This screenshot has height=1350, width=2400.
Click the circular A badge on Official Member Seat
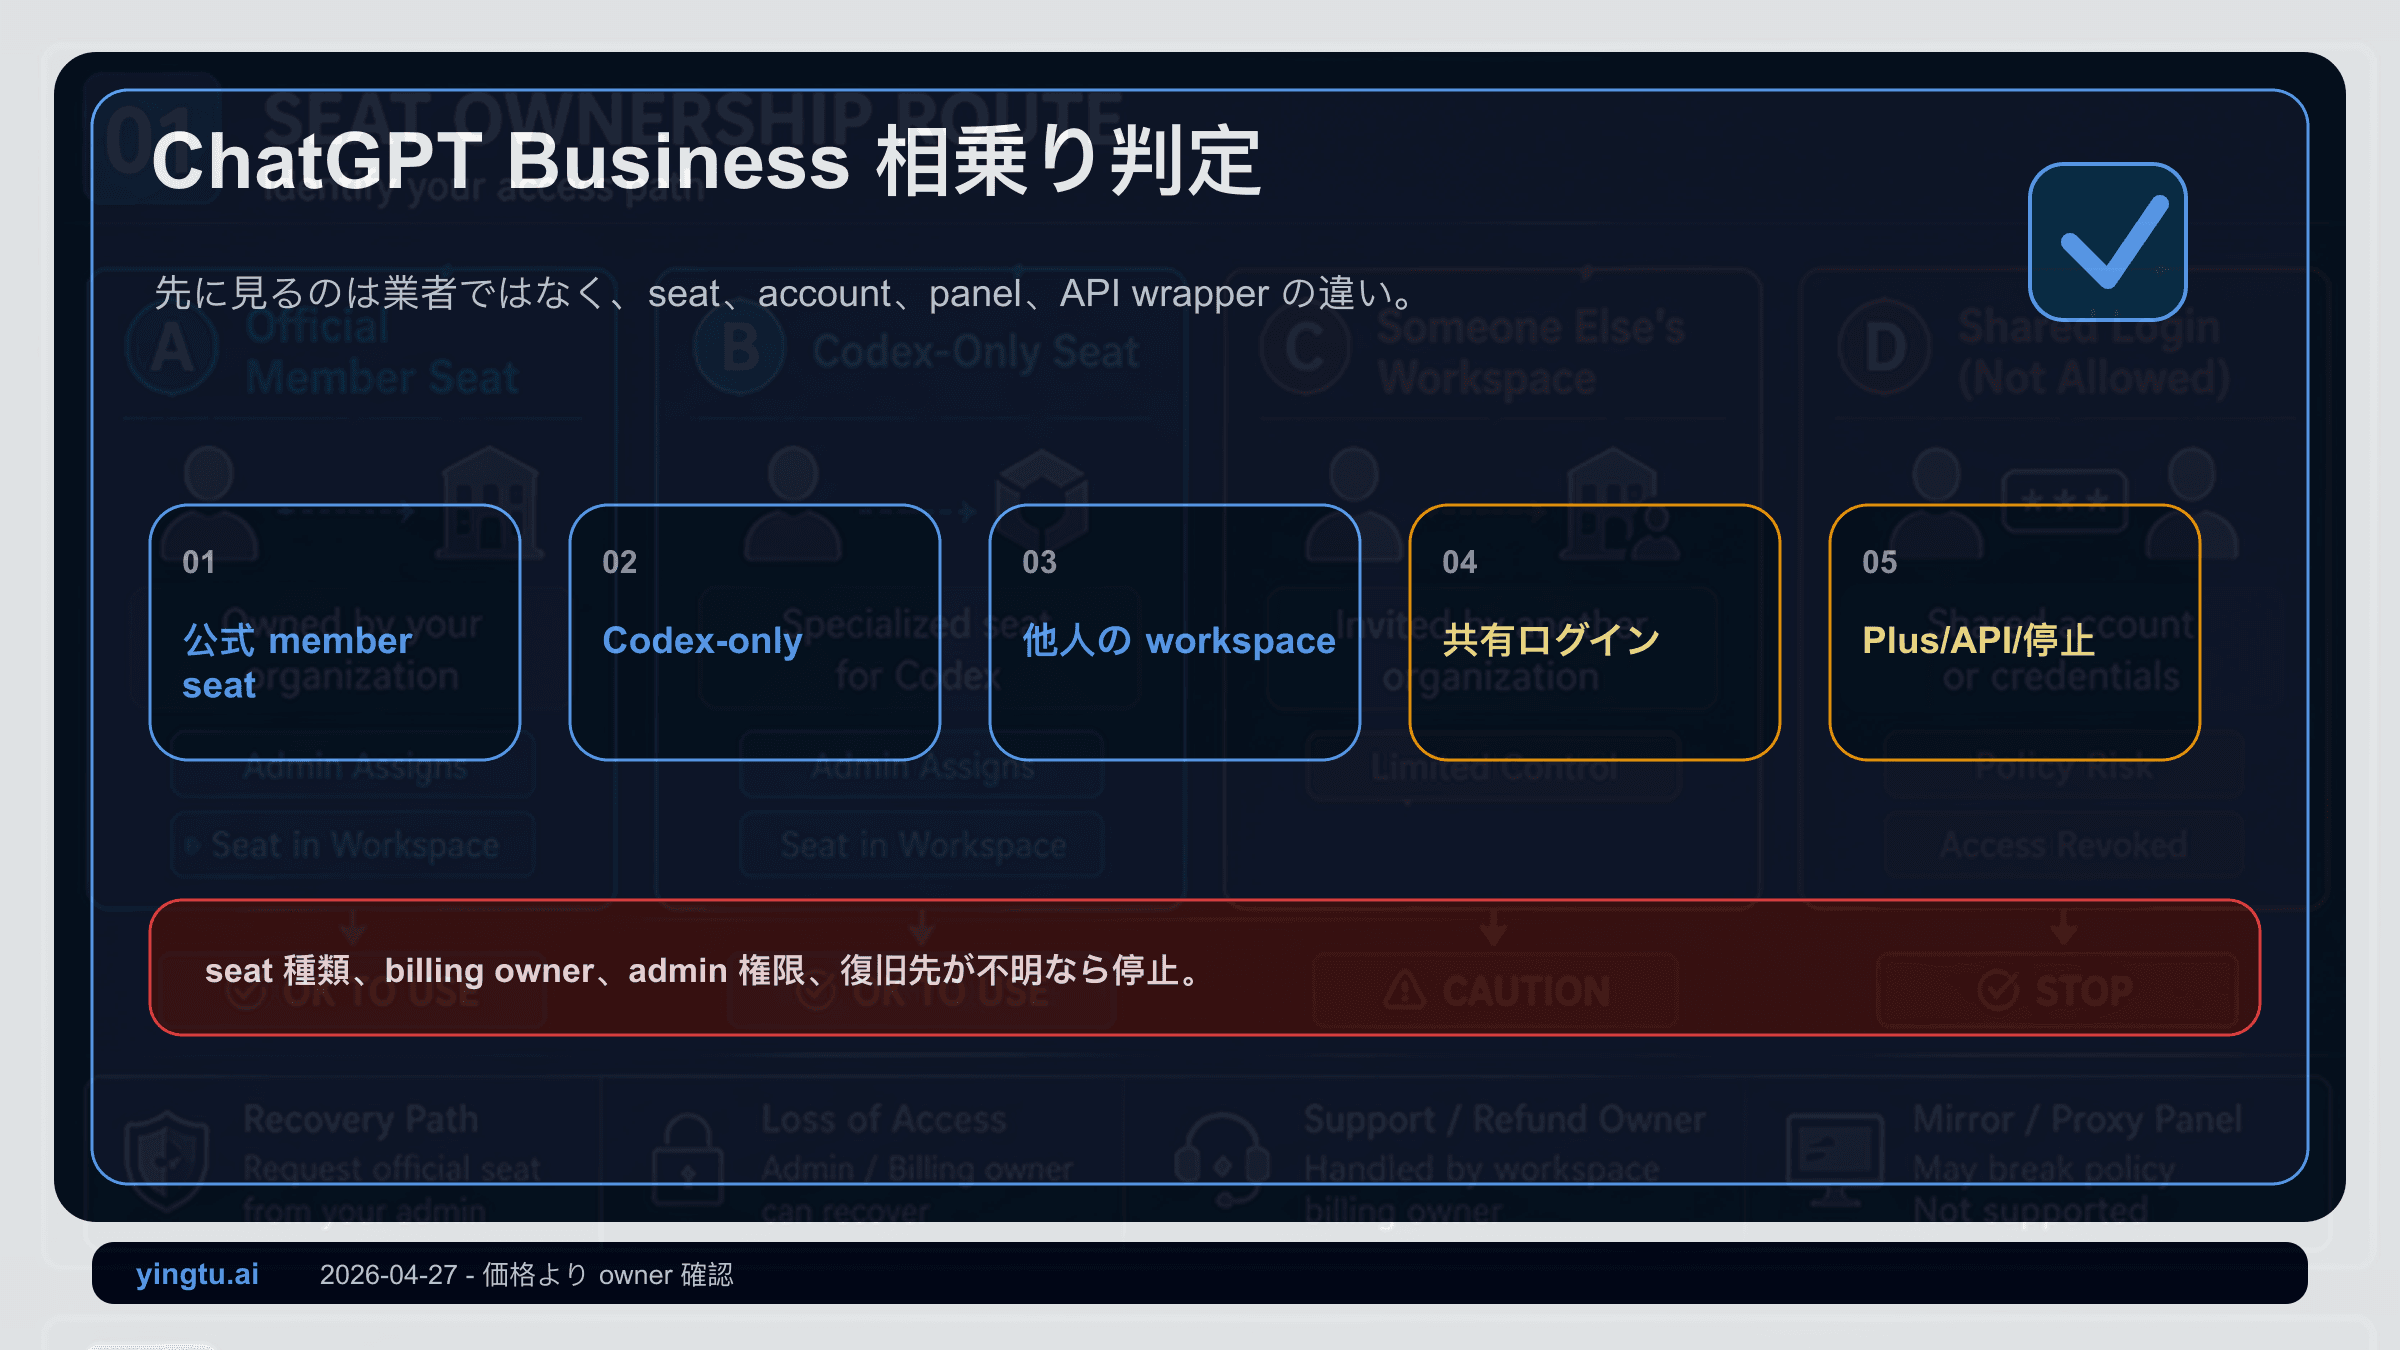pyautogui.click(x=172, y=348)
